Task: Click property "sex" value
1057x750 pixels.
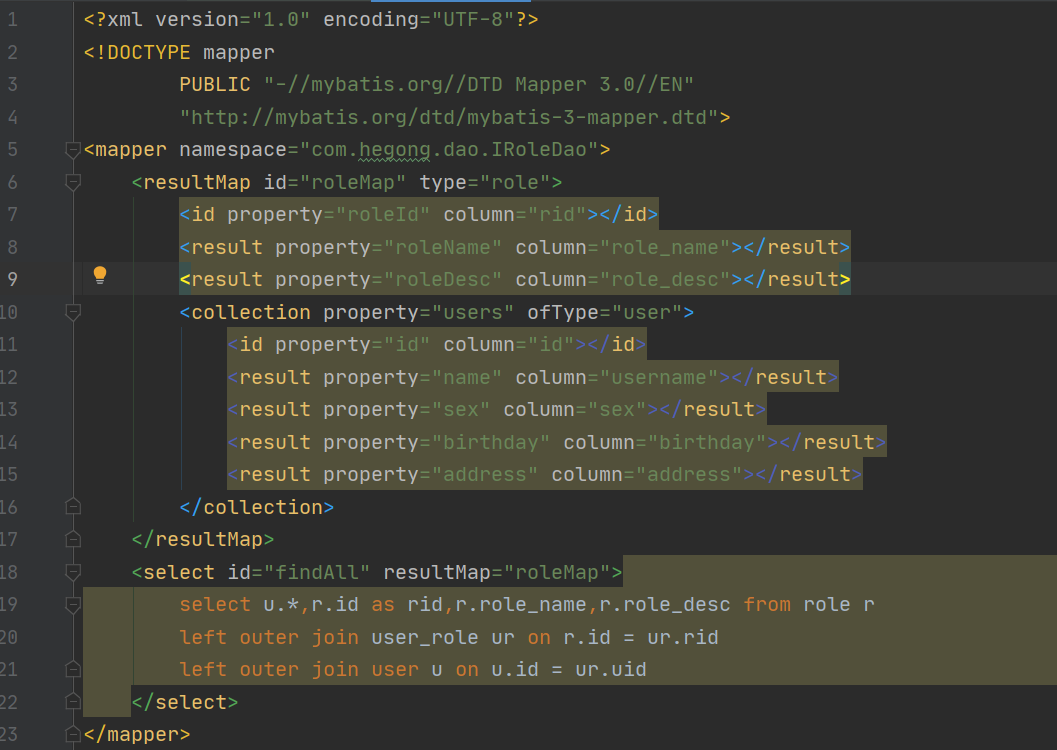Action: tap(460, 409)
